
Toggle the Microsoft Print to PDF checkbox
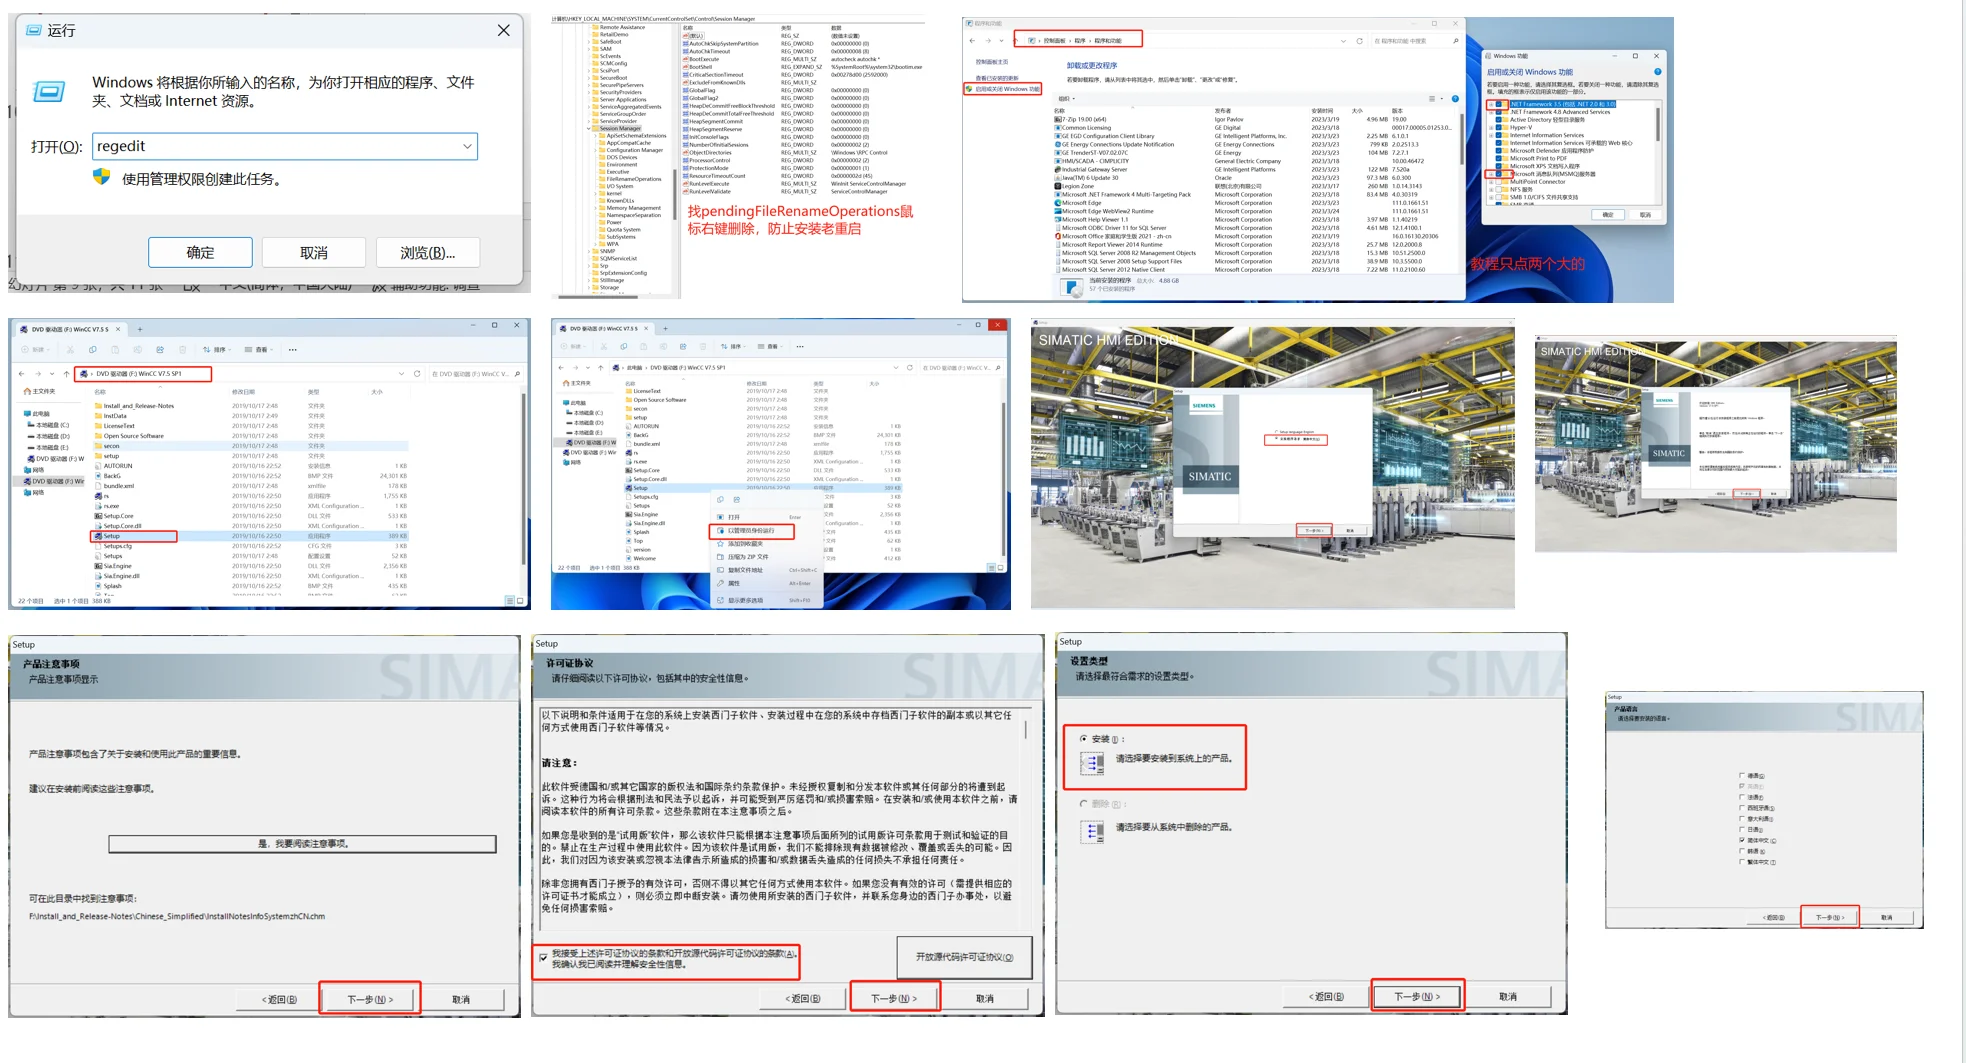1500,158
